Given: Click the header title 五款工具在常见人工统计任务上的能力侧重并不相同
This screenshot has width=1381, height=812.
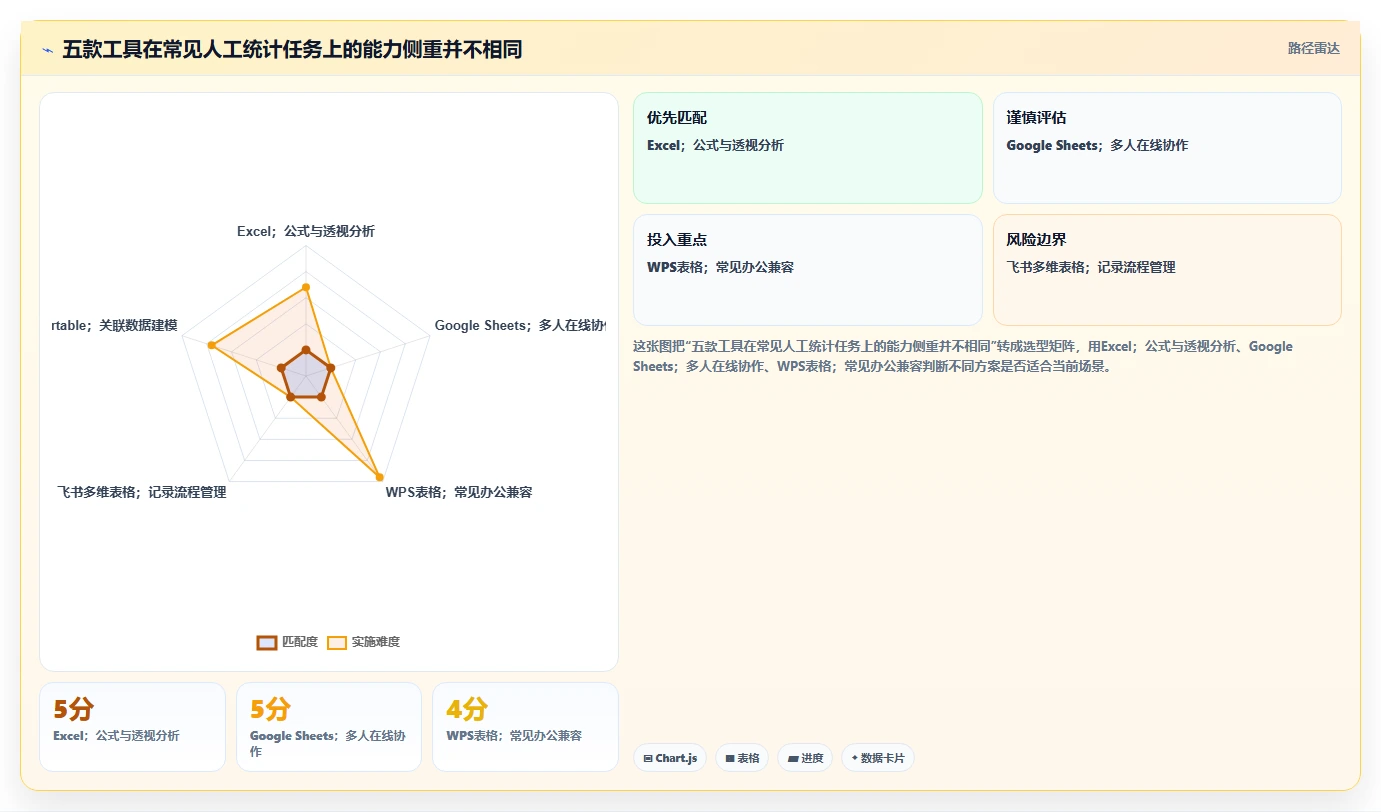Looking at the screenshot, I should click(292, 49).
